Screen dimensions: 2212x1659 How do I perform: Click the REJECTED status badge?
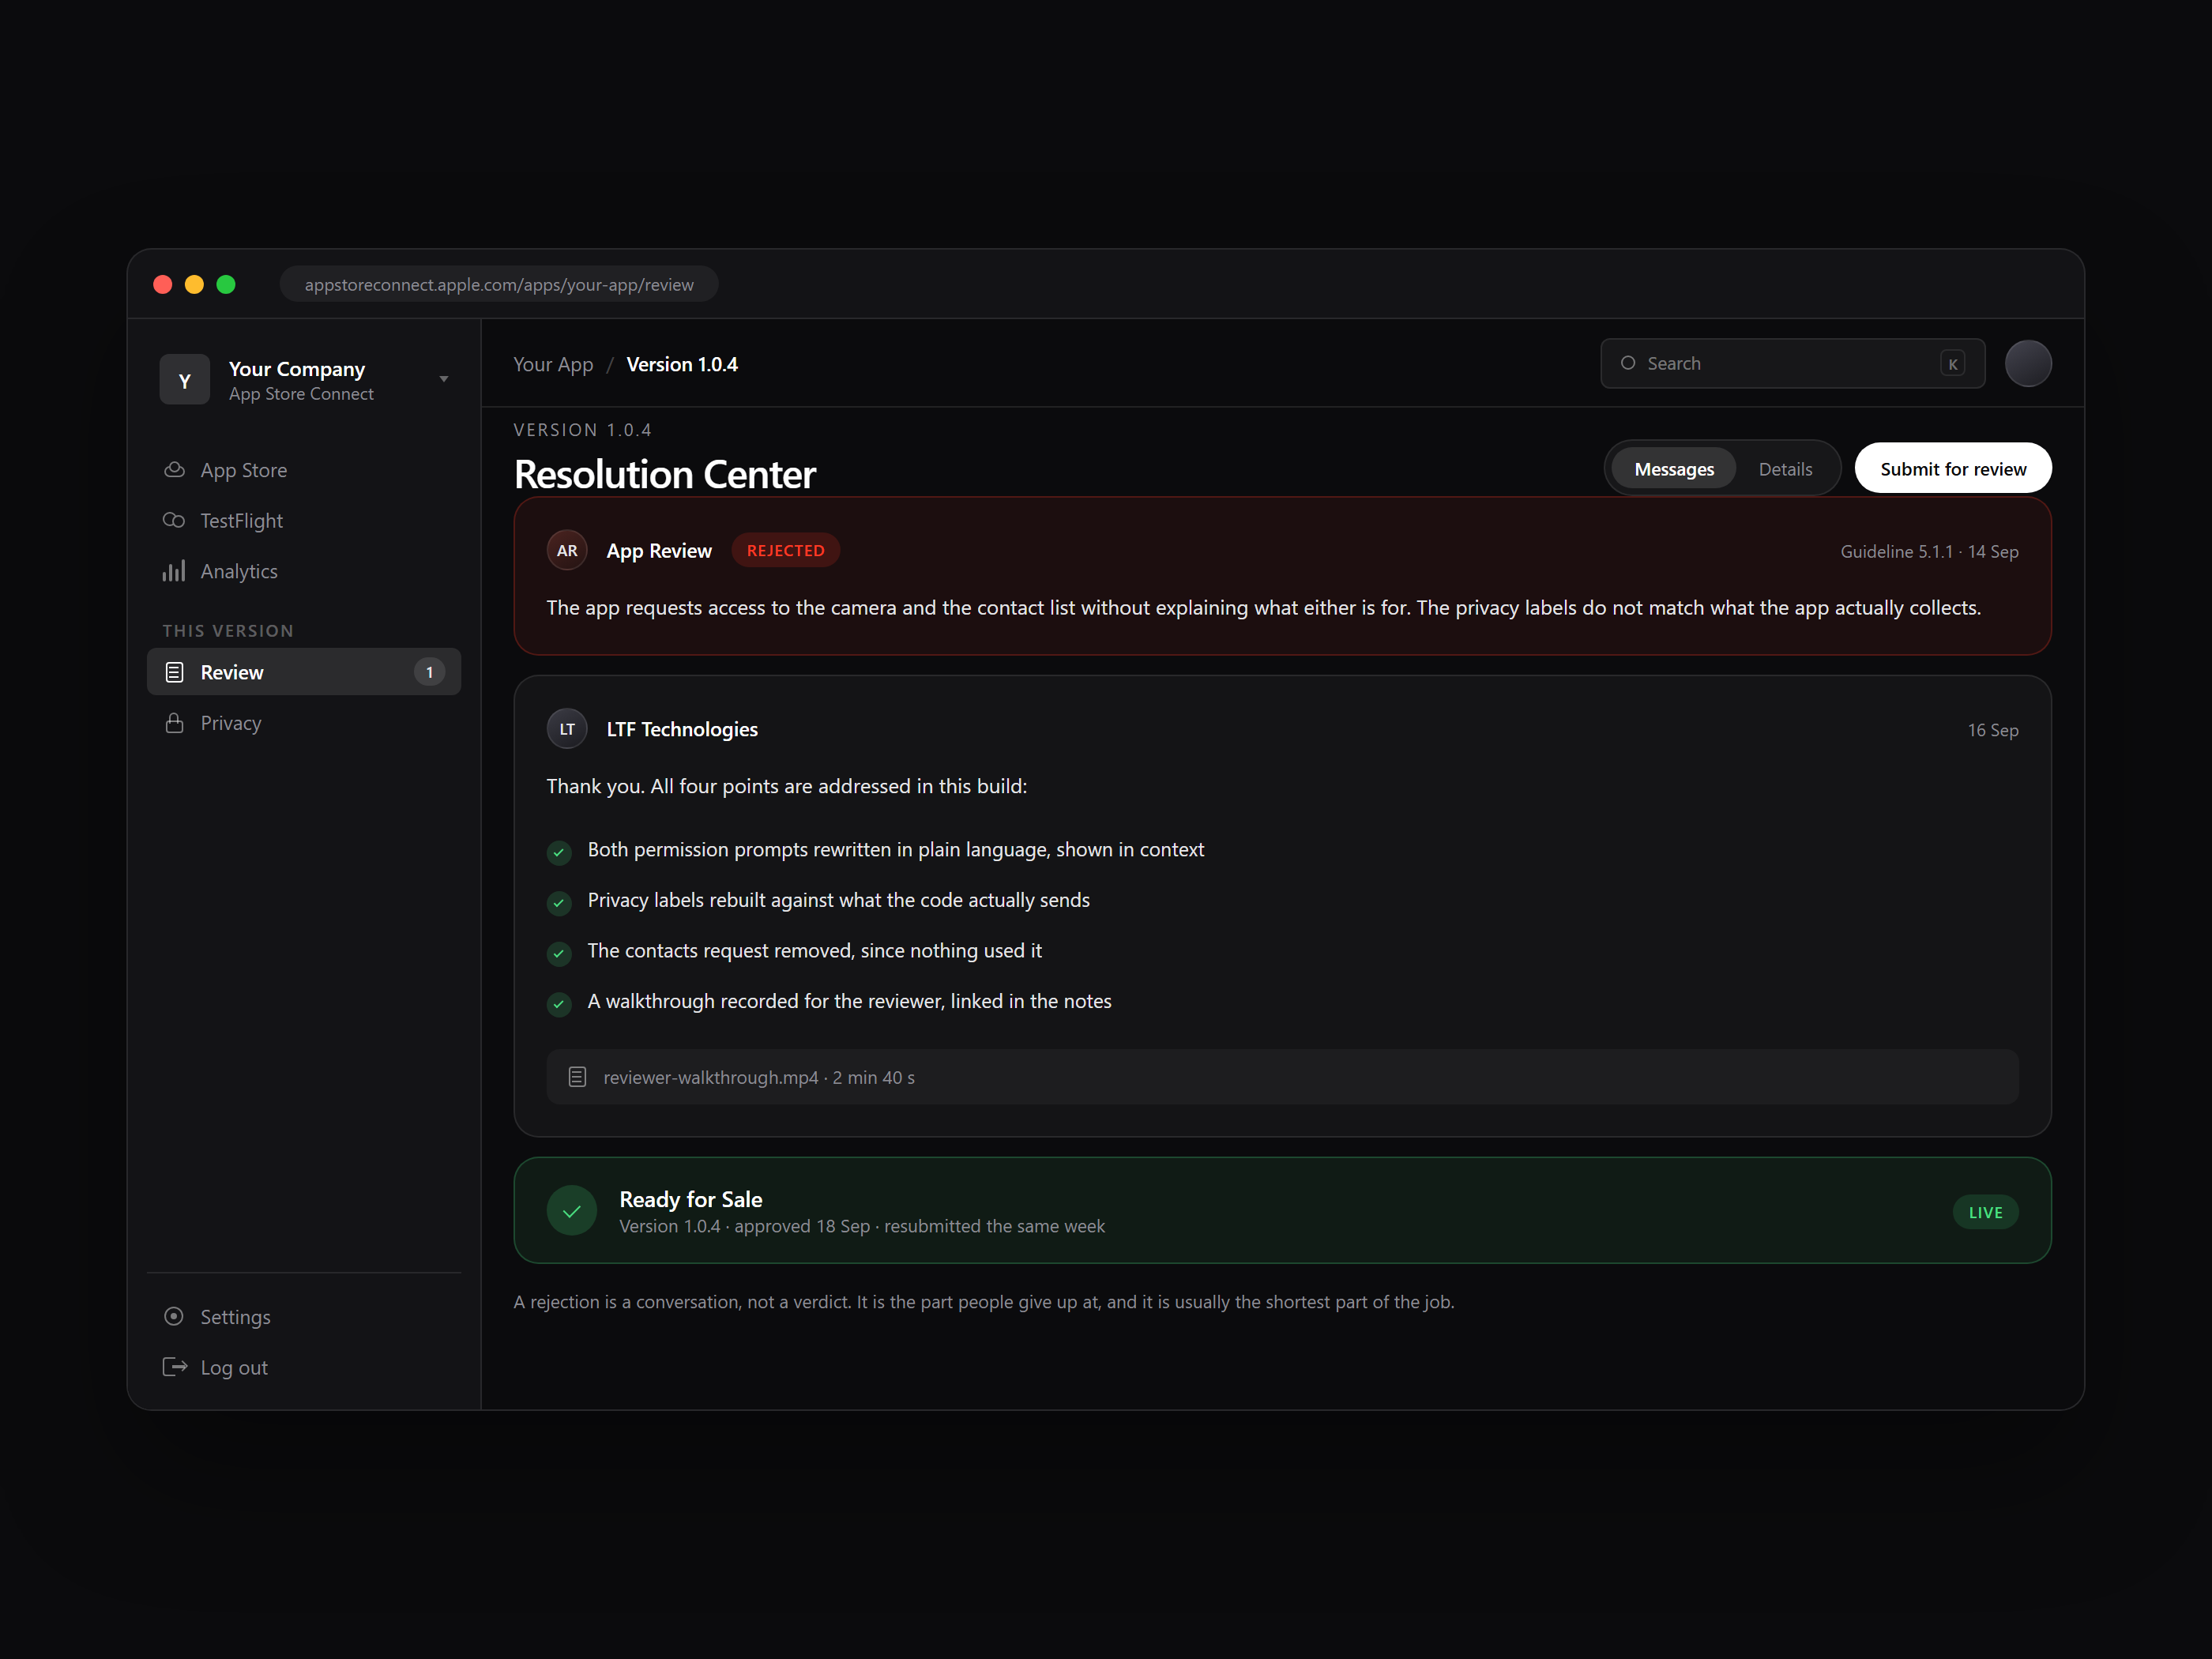[x=785, y=550]
